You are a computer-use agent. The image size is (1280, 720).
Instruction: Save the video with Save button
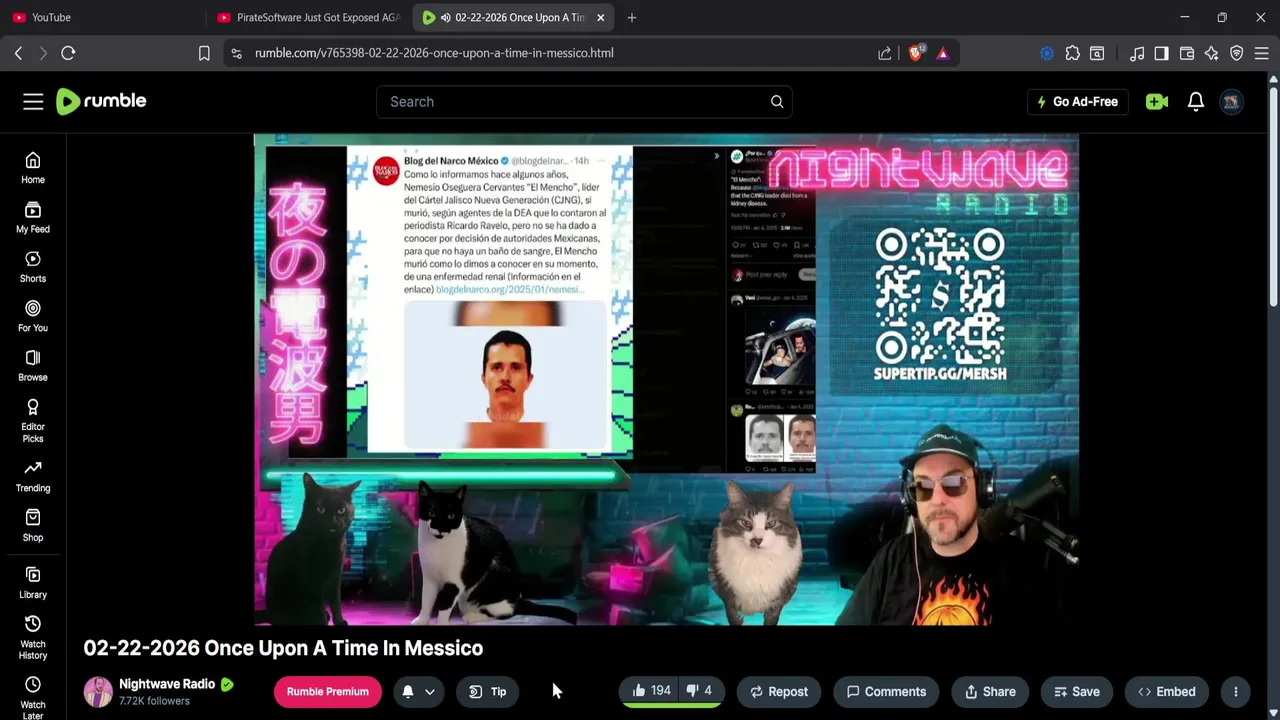coord(1077,691)
